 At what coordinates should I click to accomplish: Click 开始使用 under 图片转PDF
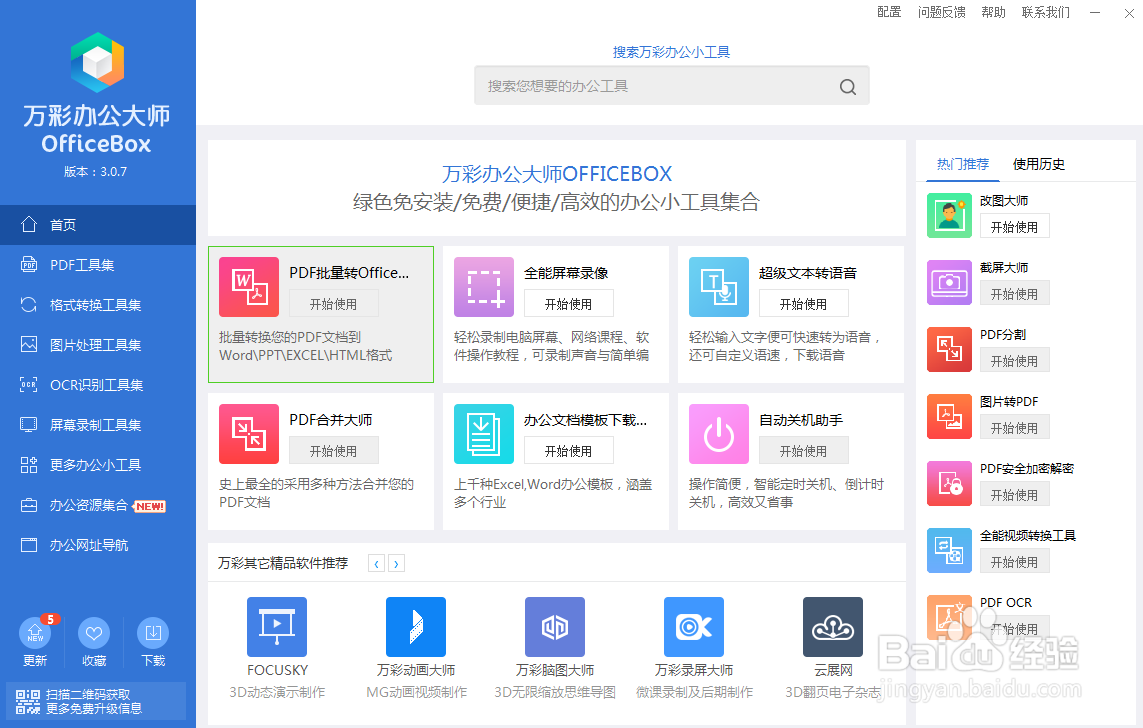tap(1015, 428)
